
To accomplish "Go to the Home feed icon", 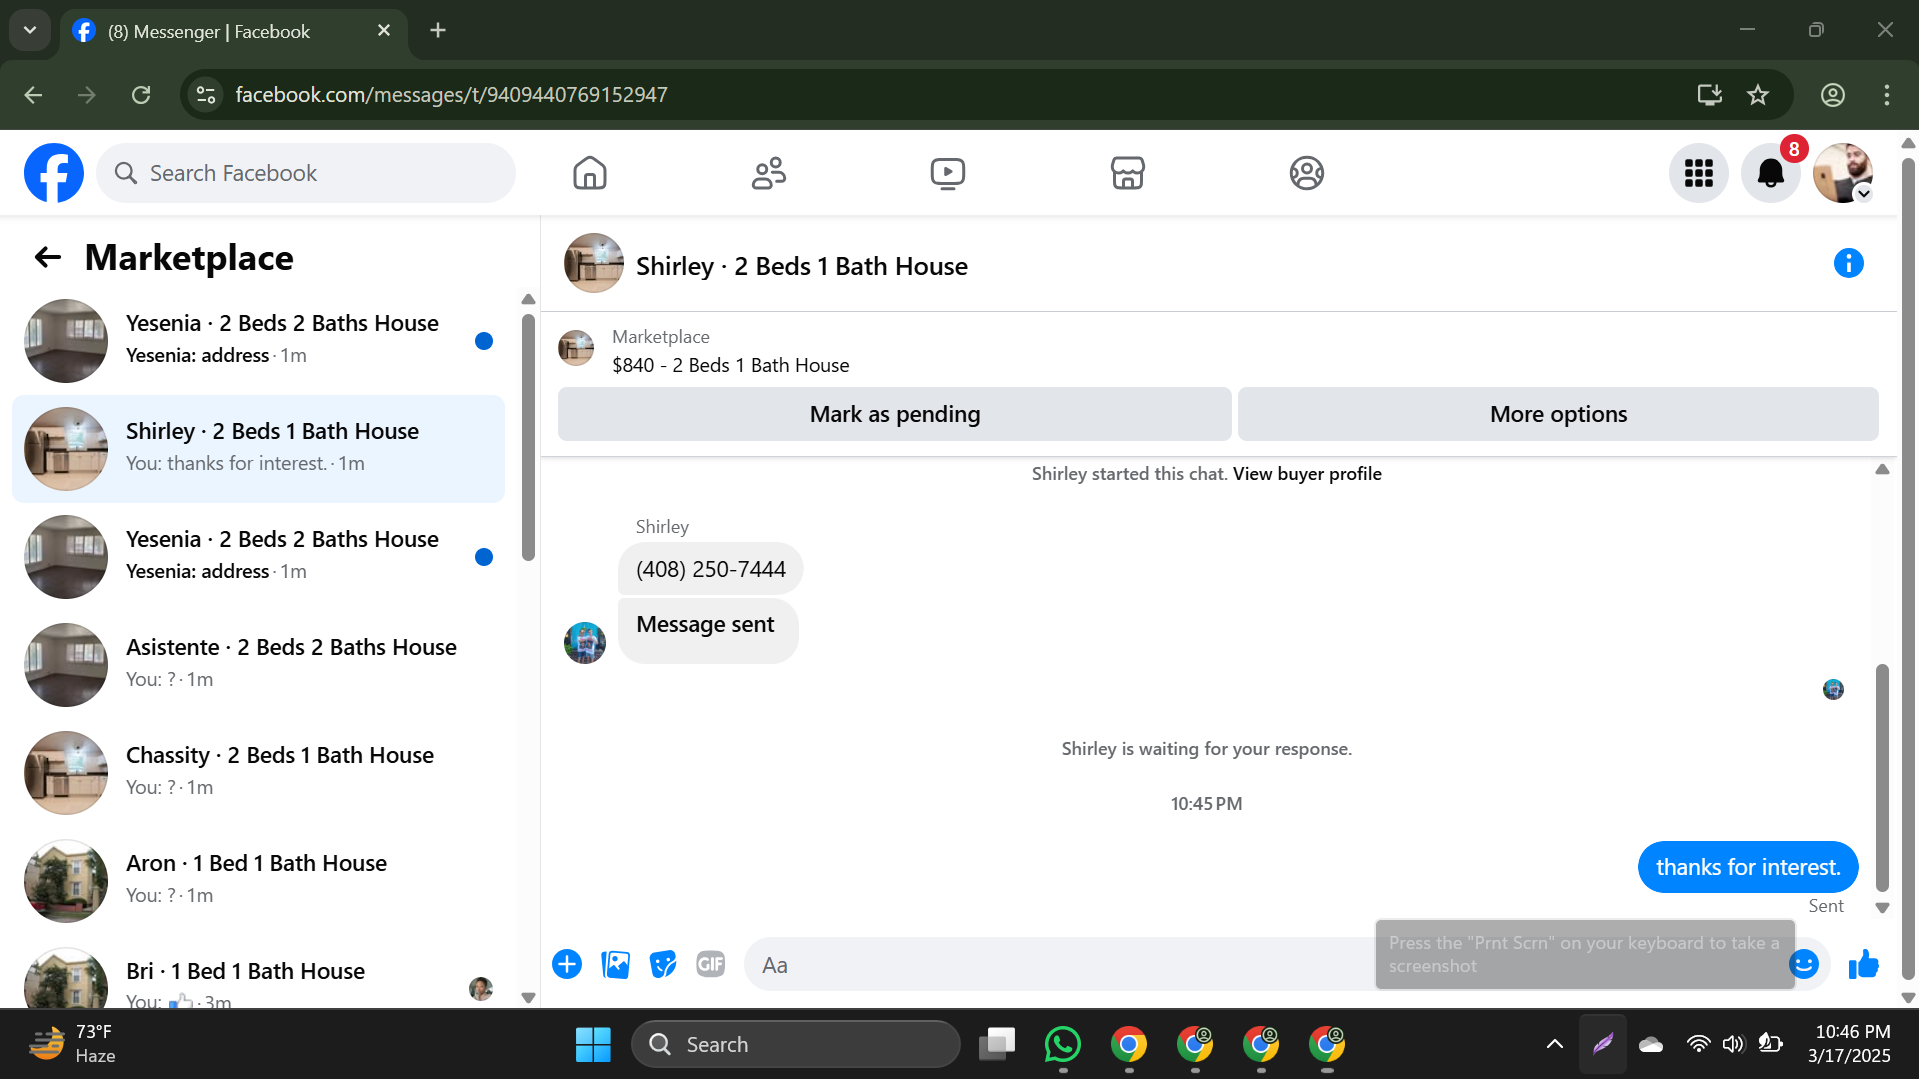I will coord(590,173).
